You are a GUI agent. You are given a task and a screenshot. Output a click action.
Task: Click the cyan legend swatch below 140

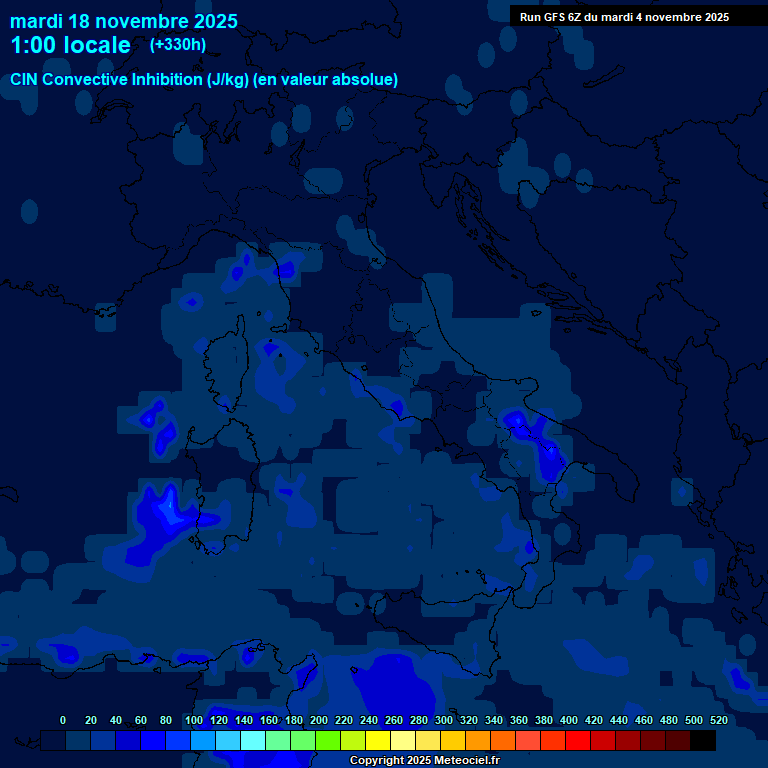click(x=253, y=741)
